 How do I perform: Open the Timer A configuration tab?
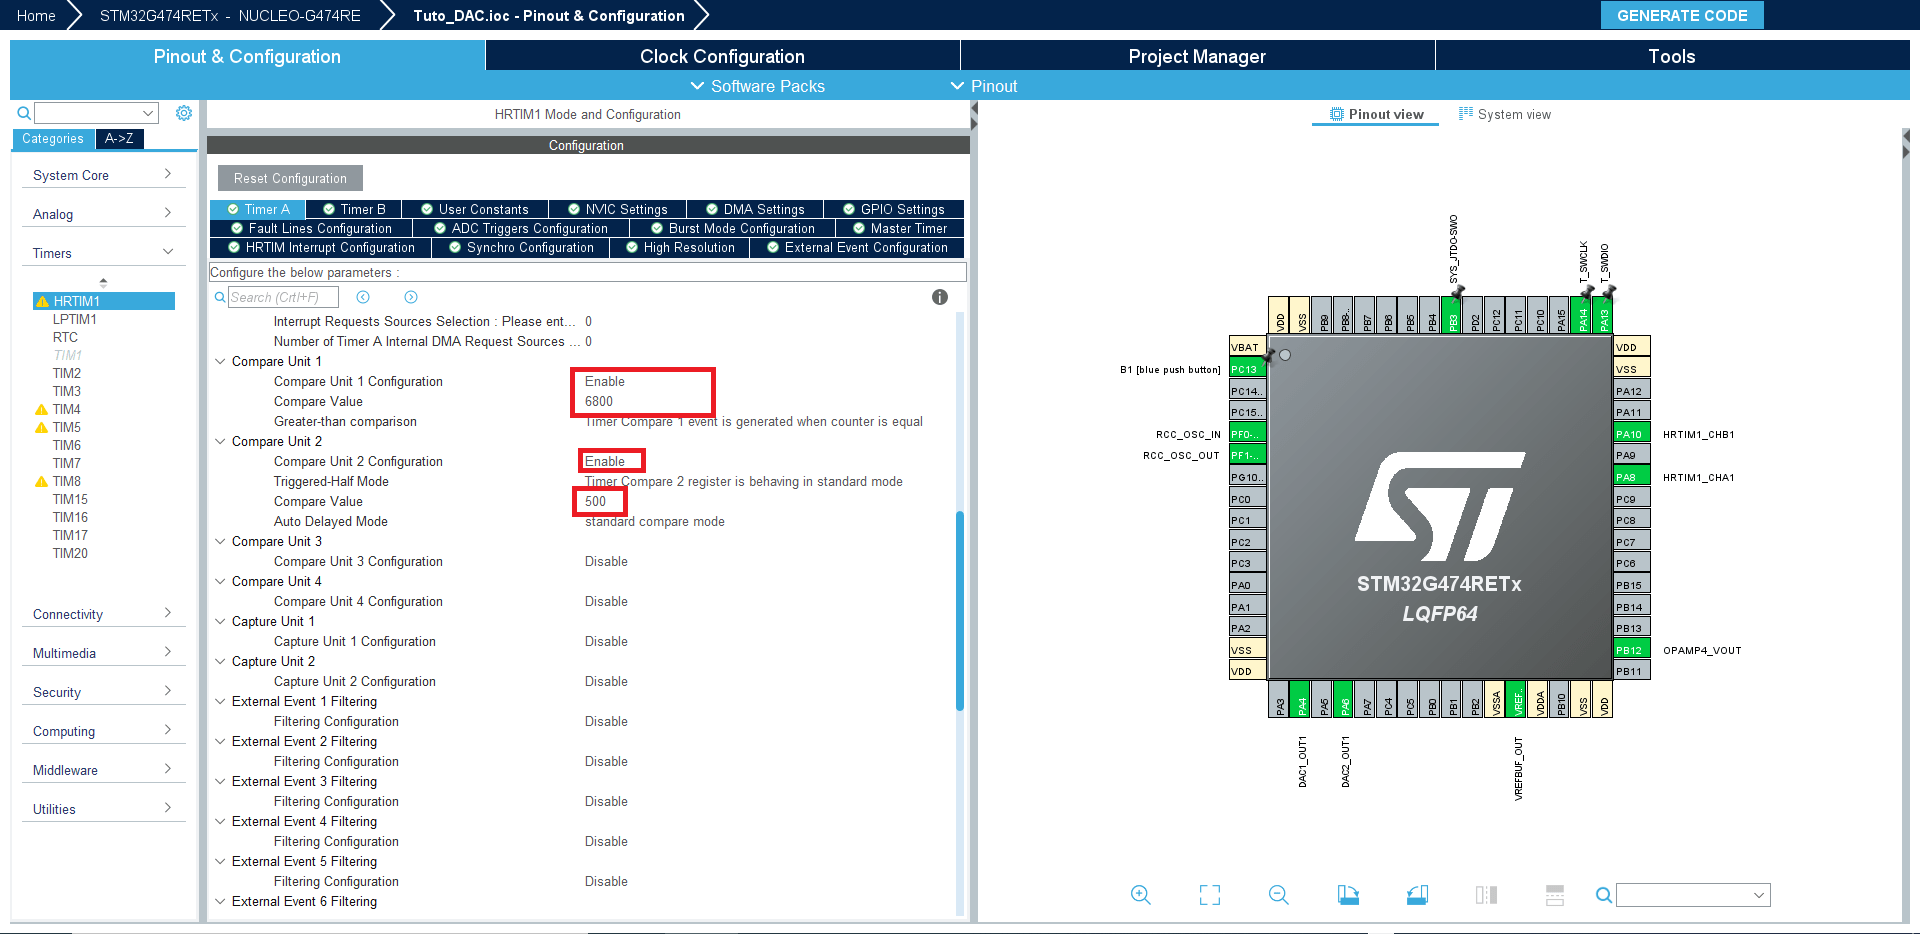coord(257,209)
